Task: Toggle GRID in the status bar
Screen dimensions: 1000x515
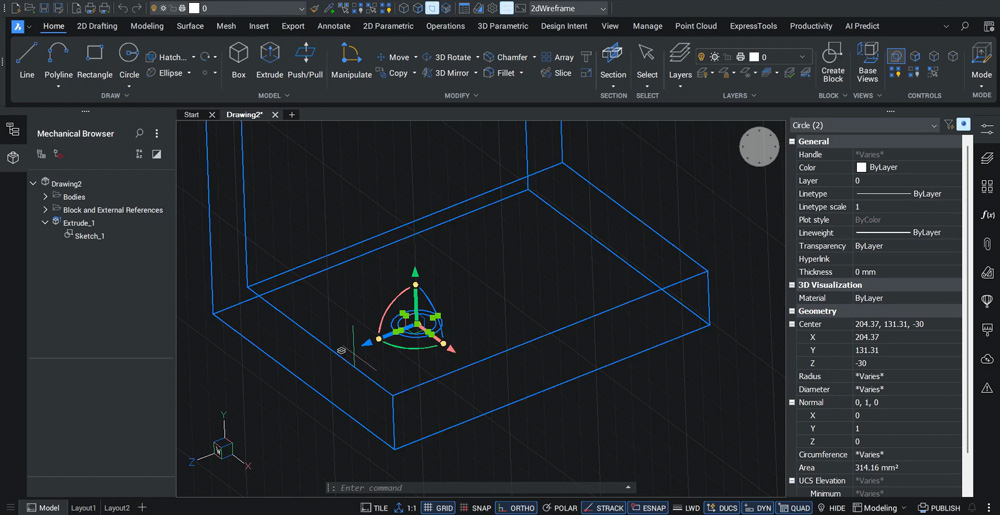Action: click(x=438, y=508)
